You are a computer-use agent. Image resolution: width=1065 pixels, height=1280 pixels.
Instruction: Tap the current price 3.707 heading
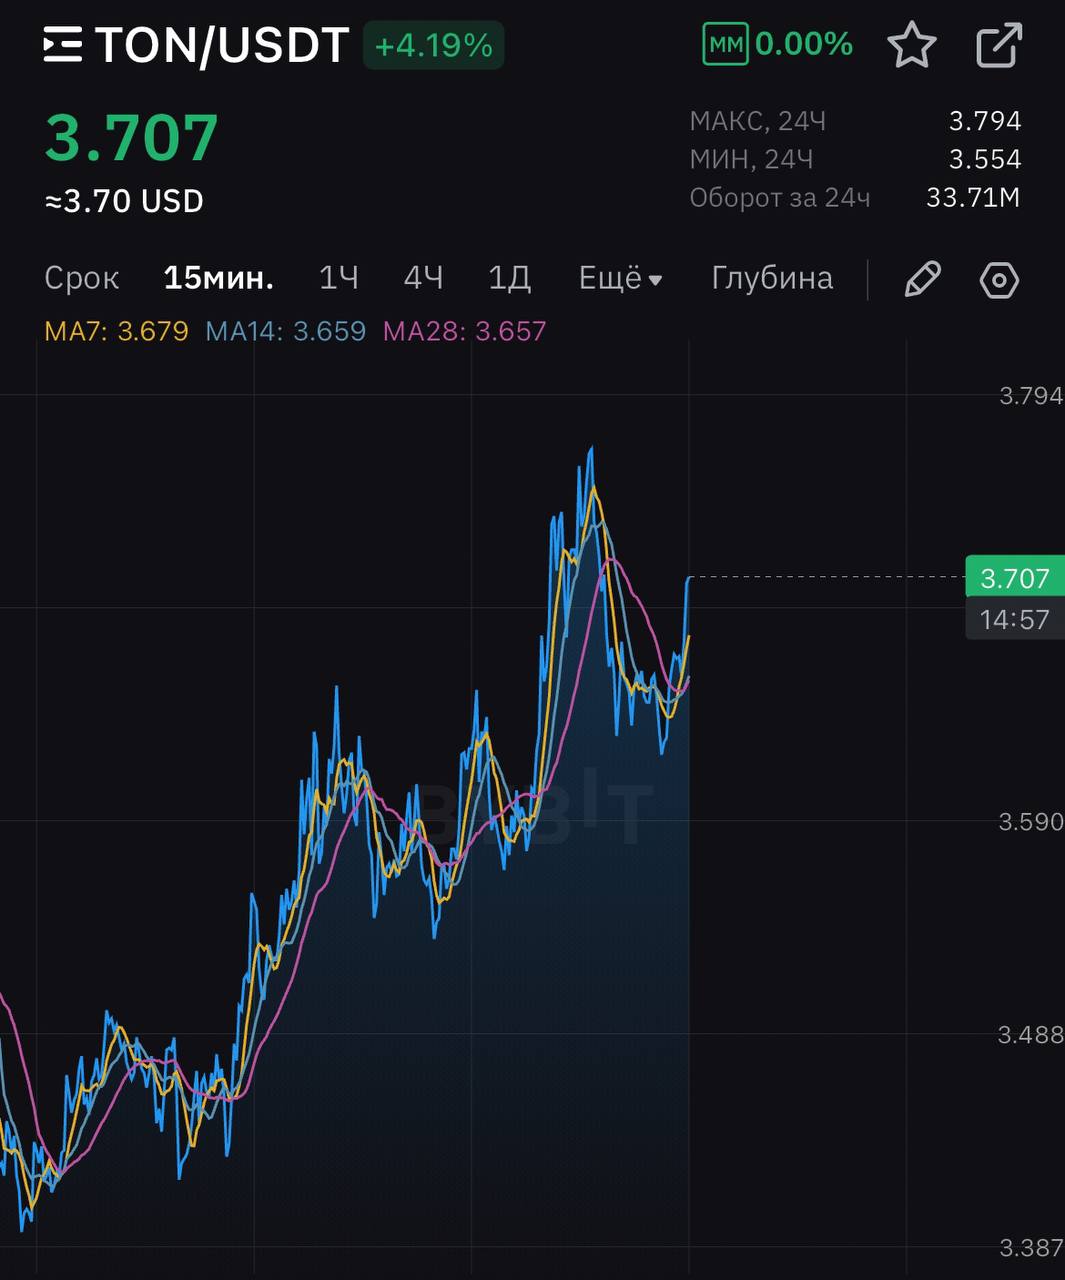pos(131,138)
